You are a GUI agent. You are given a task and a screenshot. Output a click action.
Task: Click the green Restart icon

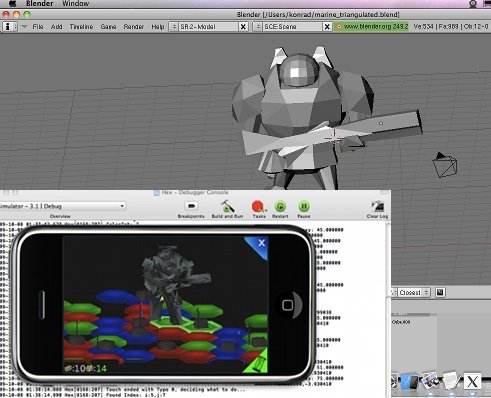(x=280, y=207)
